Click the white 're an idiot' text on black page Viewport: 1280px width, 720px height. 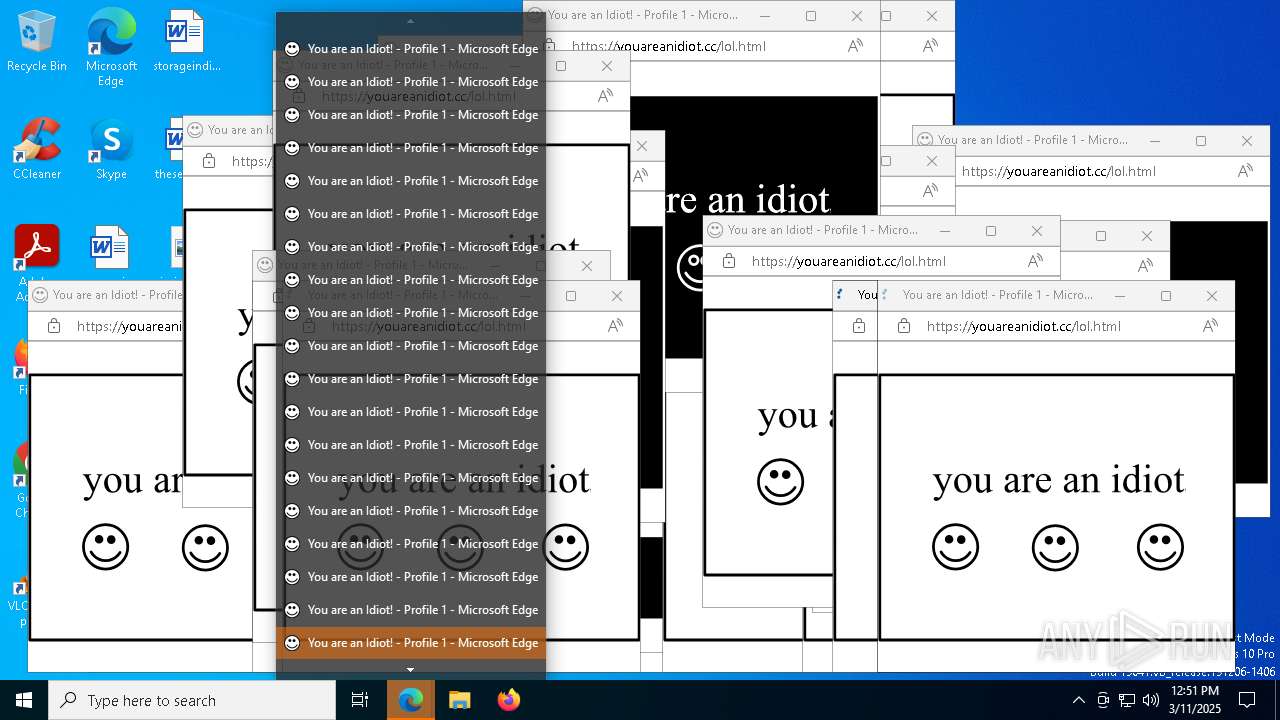(747, 200)
